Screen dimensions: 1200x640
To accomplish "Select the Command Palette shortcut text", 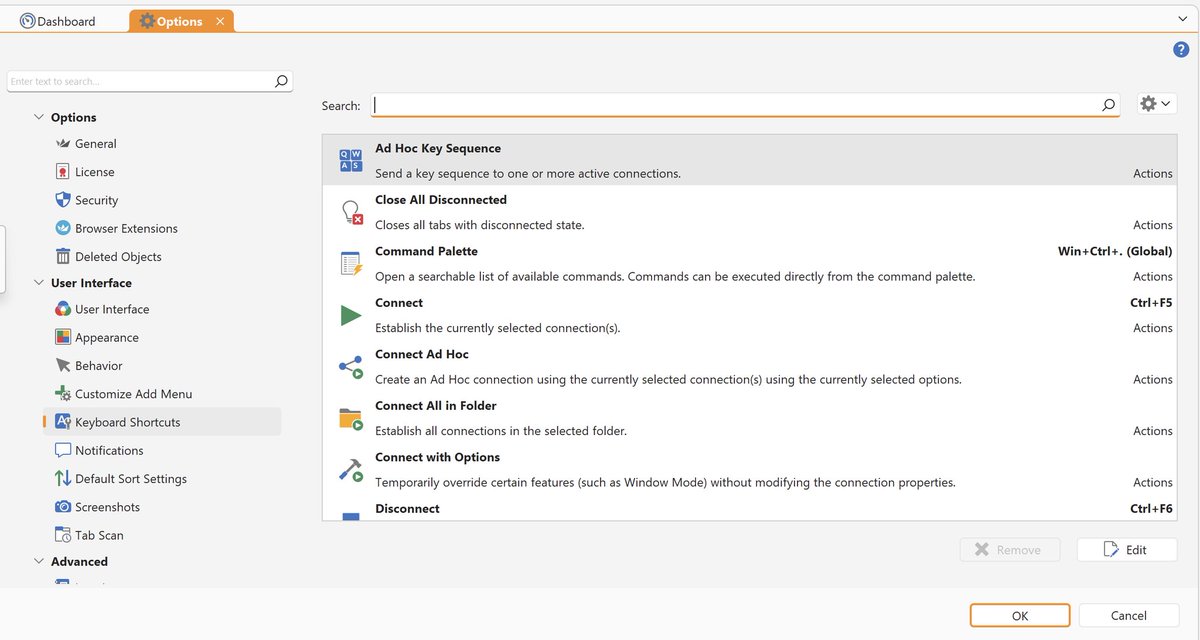I will [426, 251].
